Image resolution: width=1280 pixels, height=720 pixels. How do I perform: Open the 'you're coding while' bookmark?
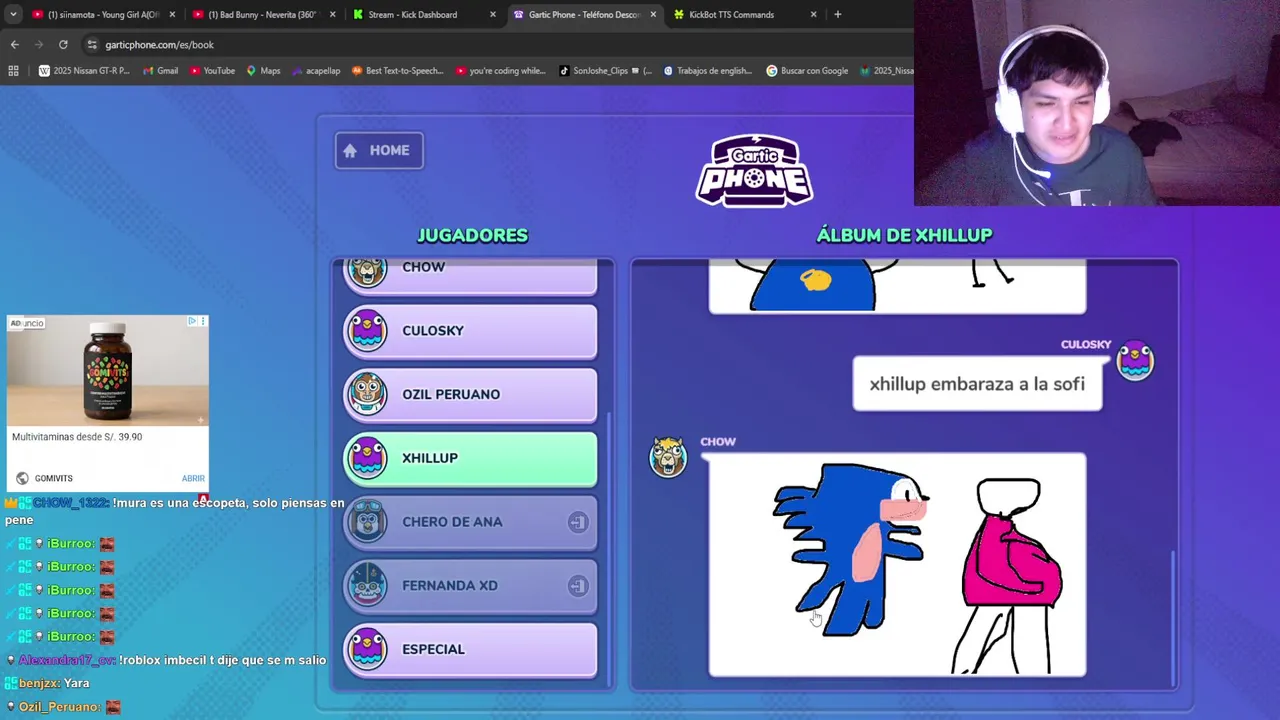(500, 71)
